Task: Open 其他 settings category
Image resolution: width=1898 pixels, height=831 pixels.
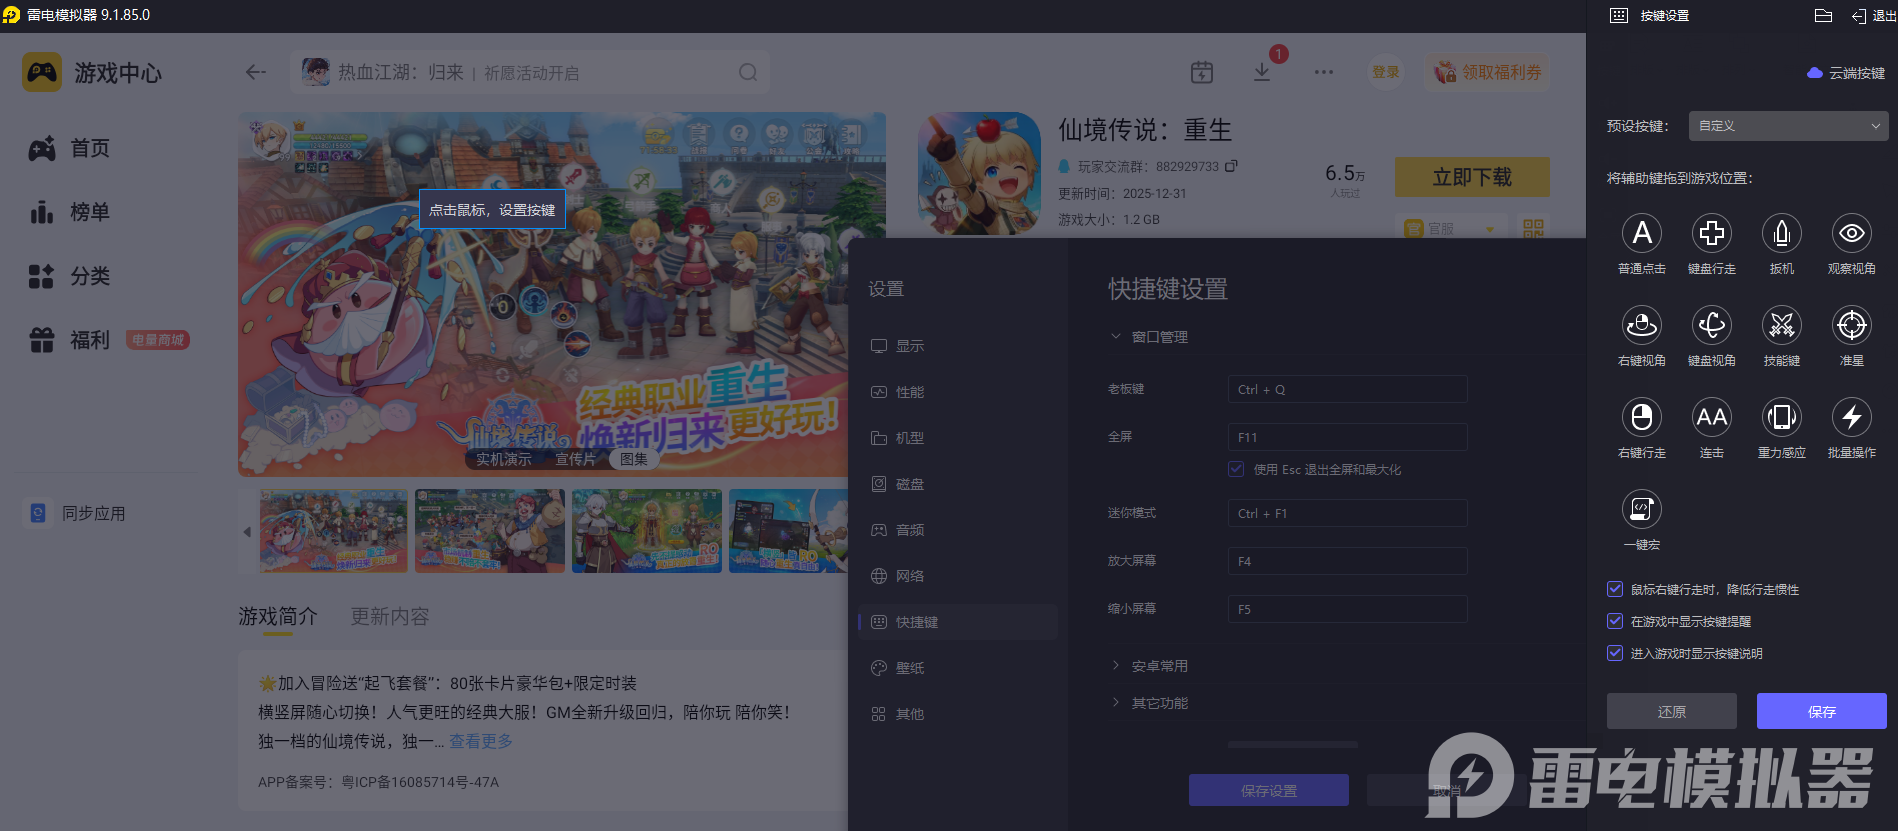Action: 958,714
